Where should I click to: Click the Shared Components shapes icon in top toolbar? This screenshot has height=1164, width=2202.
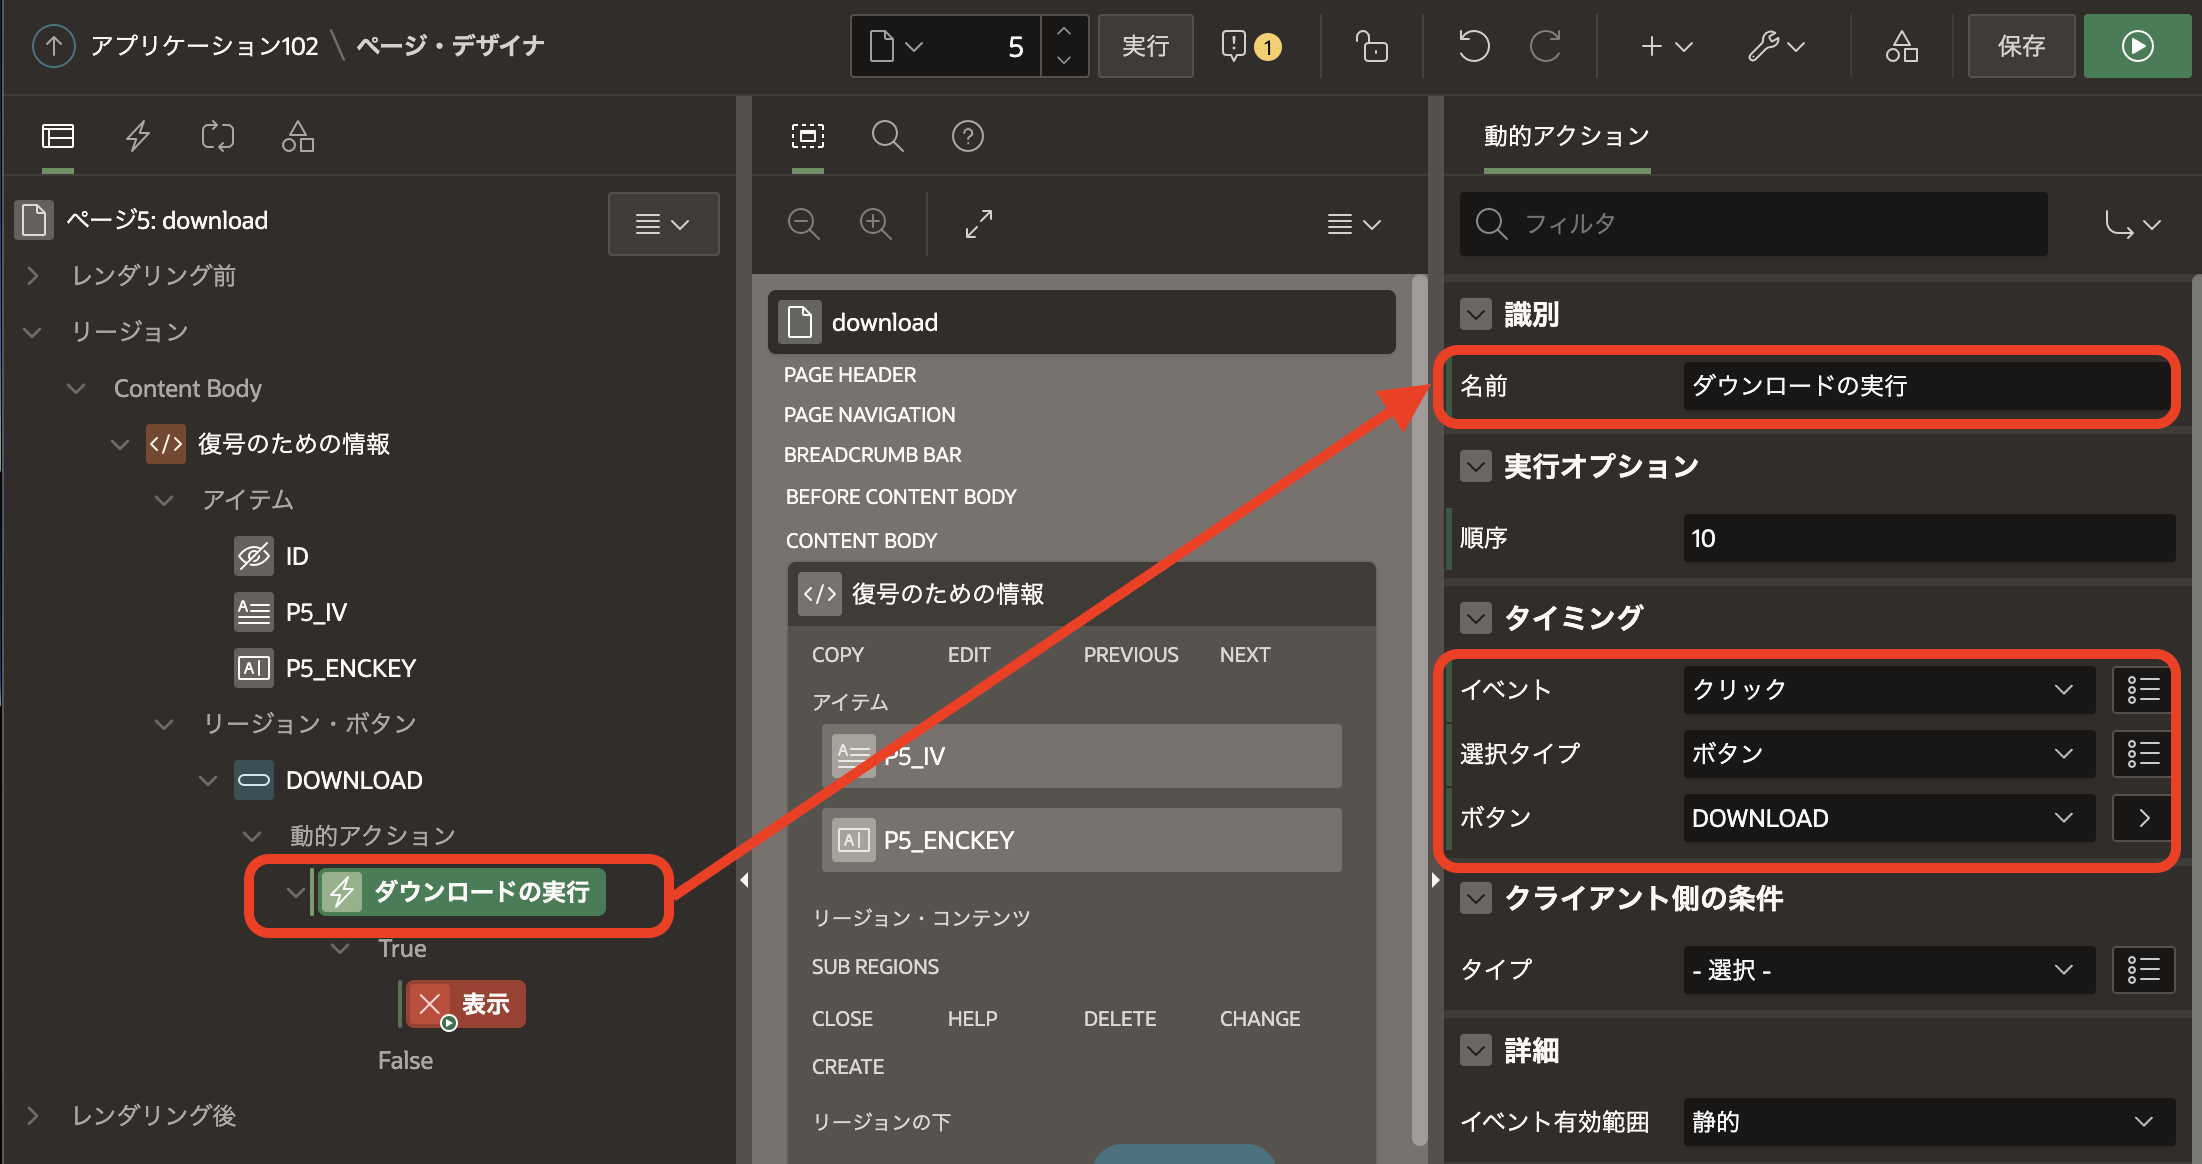point(1902,46)
